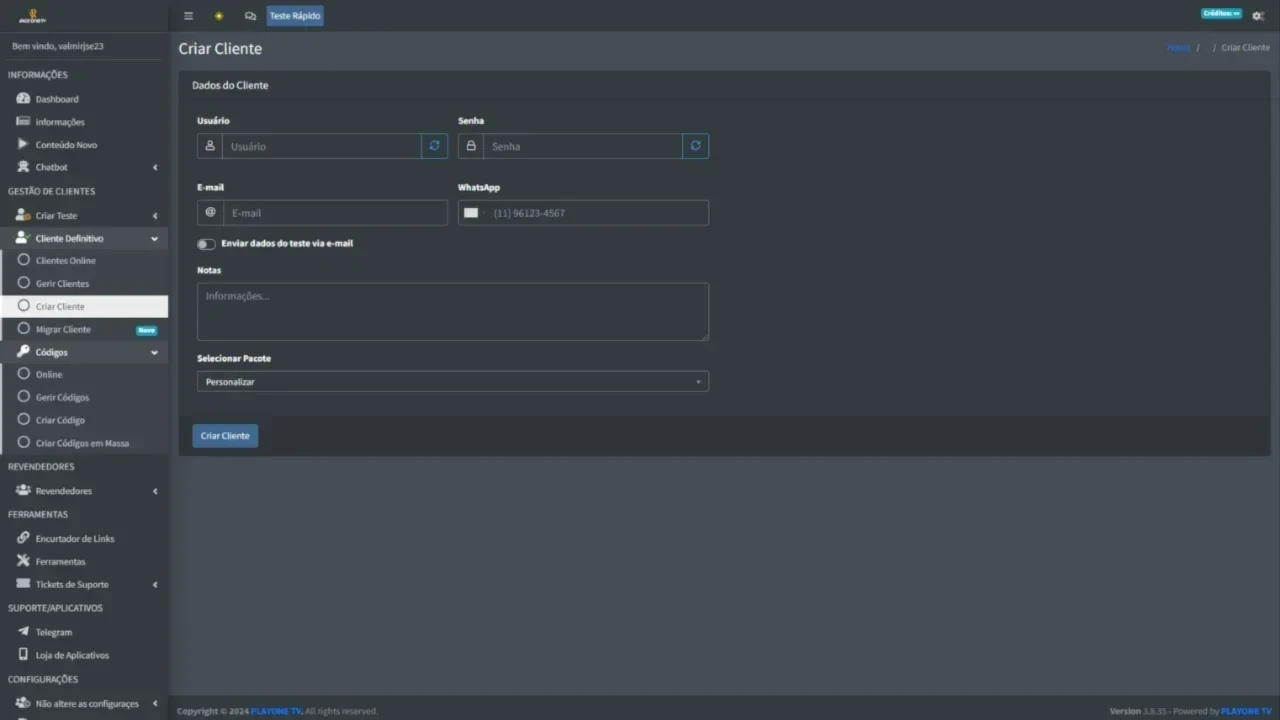Open Migrar Cliente menu item
This screenshot has width=1280, height=720.
click(x=63, y=330)
